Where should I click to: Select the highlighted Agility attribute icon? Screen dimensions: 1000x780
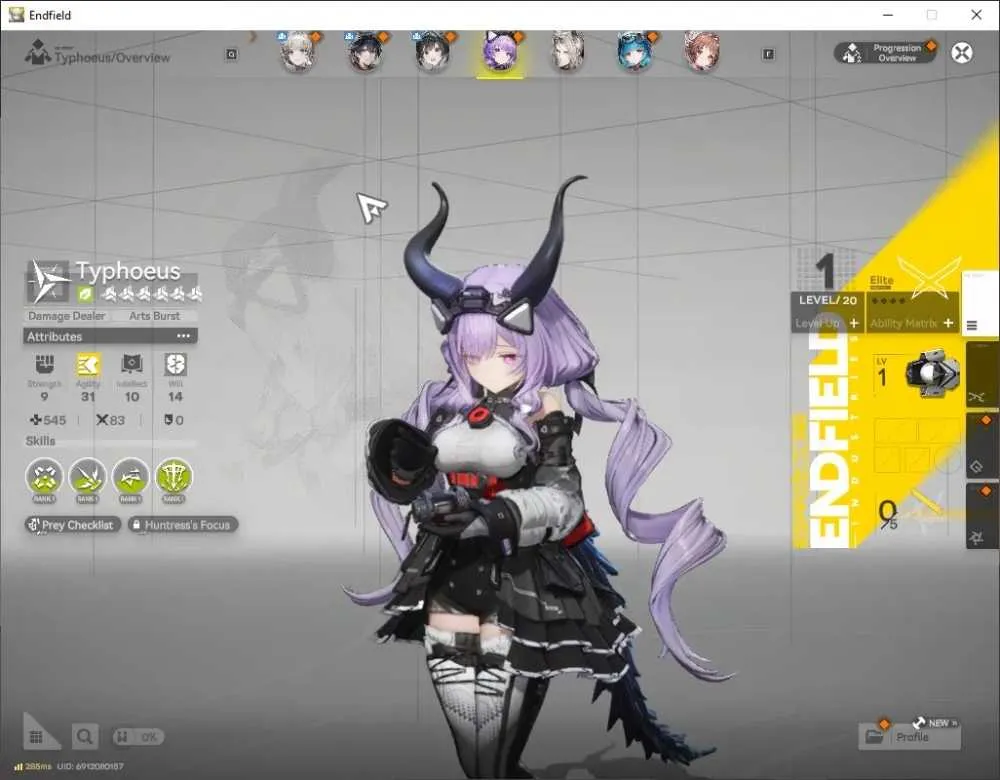pos(88,365)
